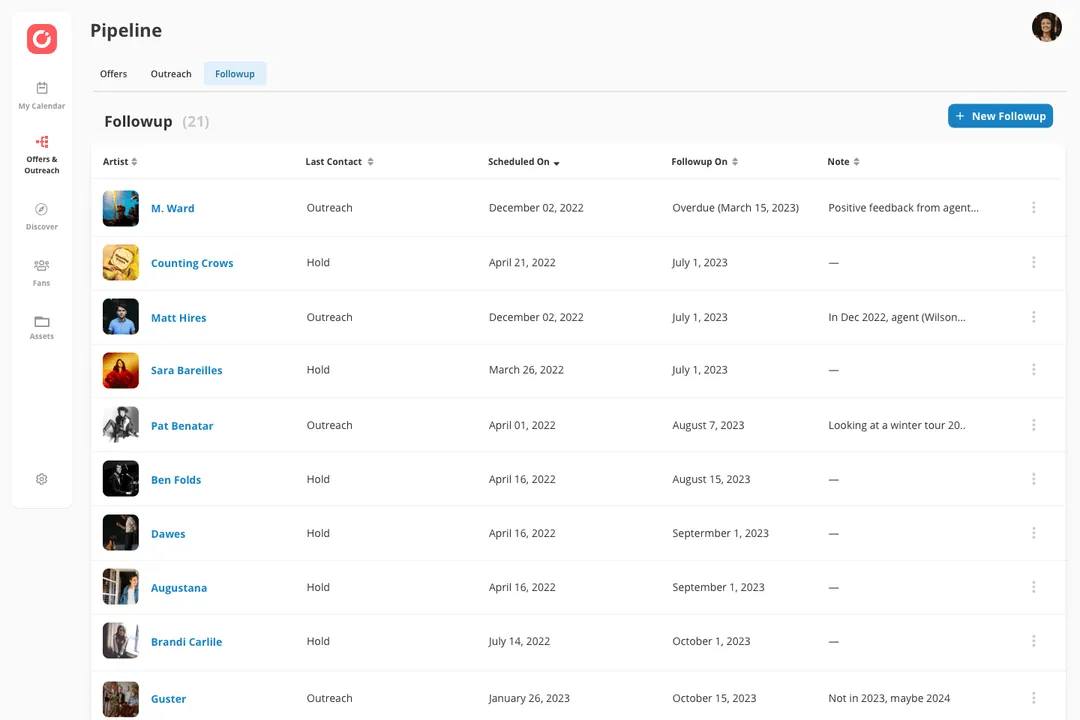This screenshot has height=720, width=1080.
Task: Open row menu for Sara Bareilles
Action: (1033, 369)
